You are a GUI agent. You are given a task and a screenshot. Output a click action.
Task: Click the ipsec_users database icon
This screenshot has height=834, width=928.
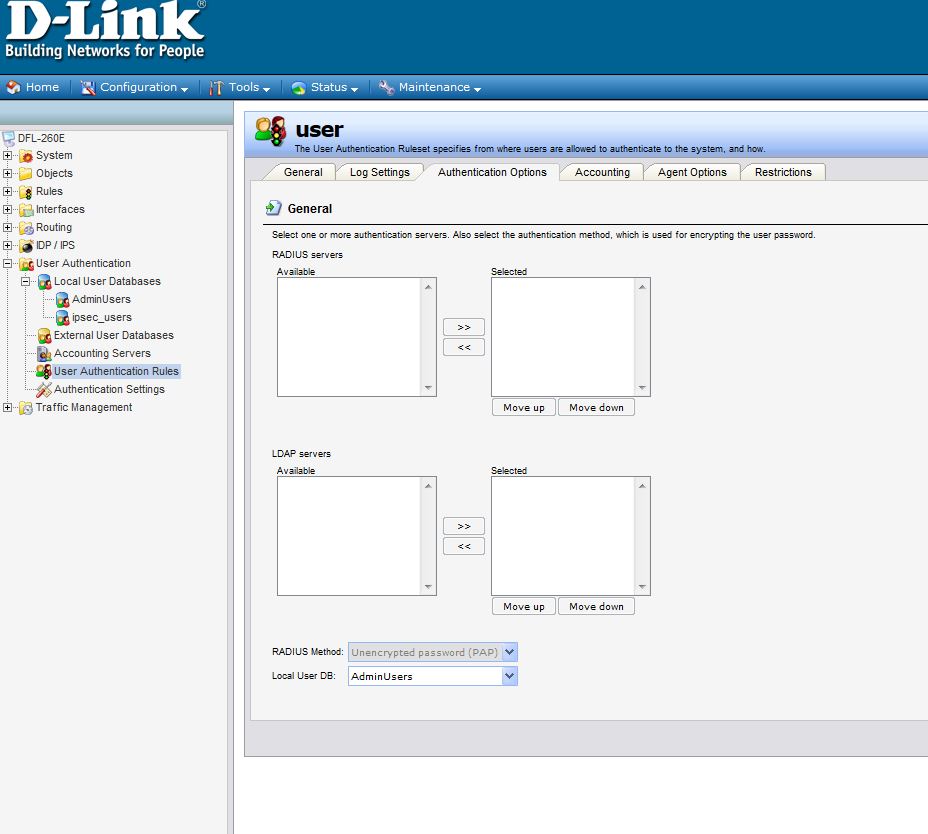pos(62,318)
